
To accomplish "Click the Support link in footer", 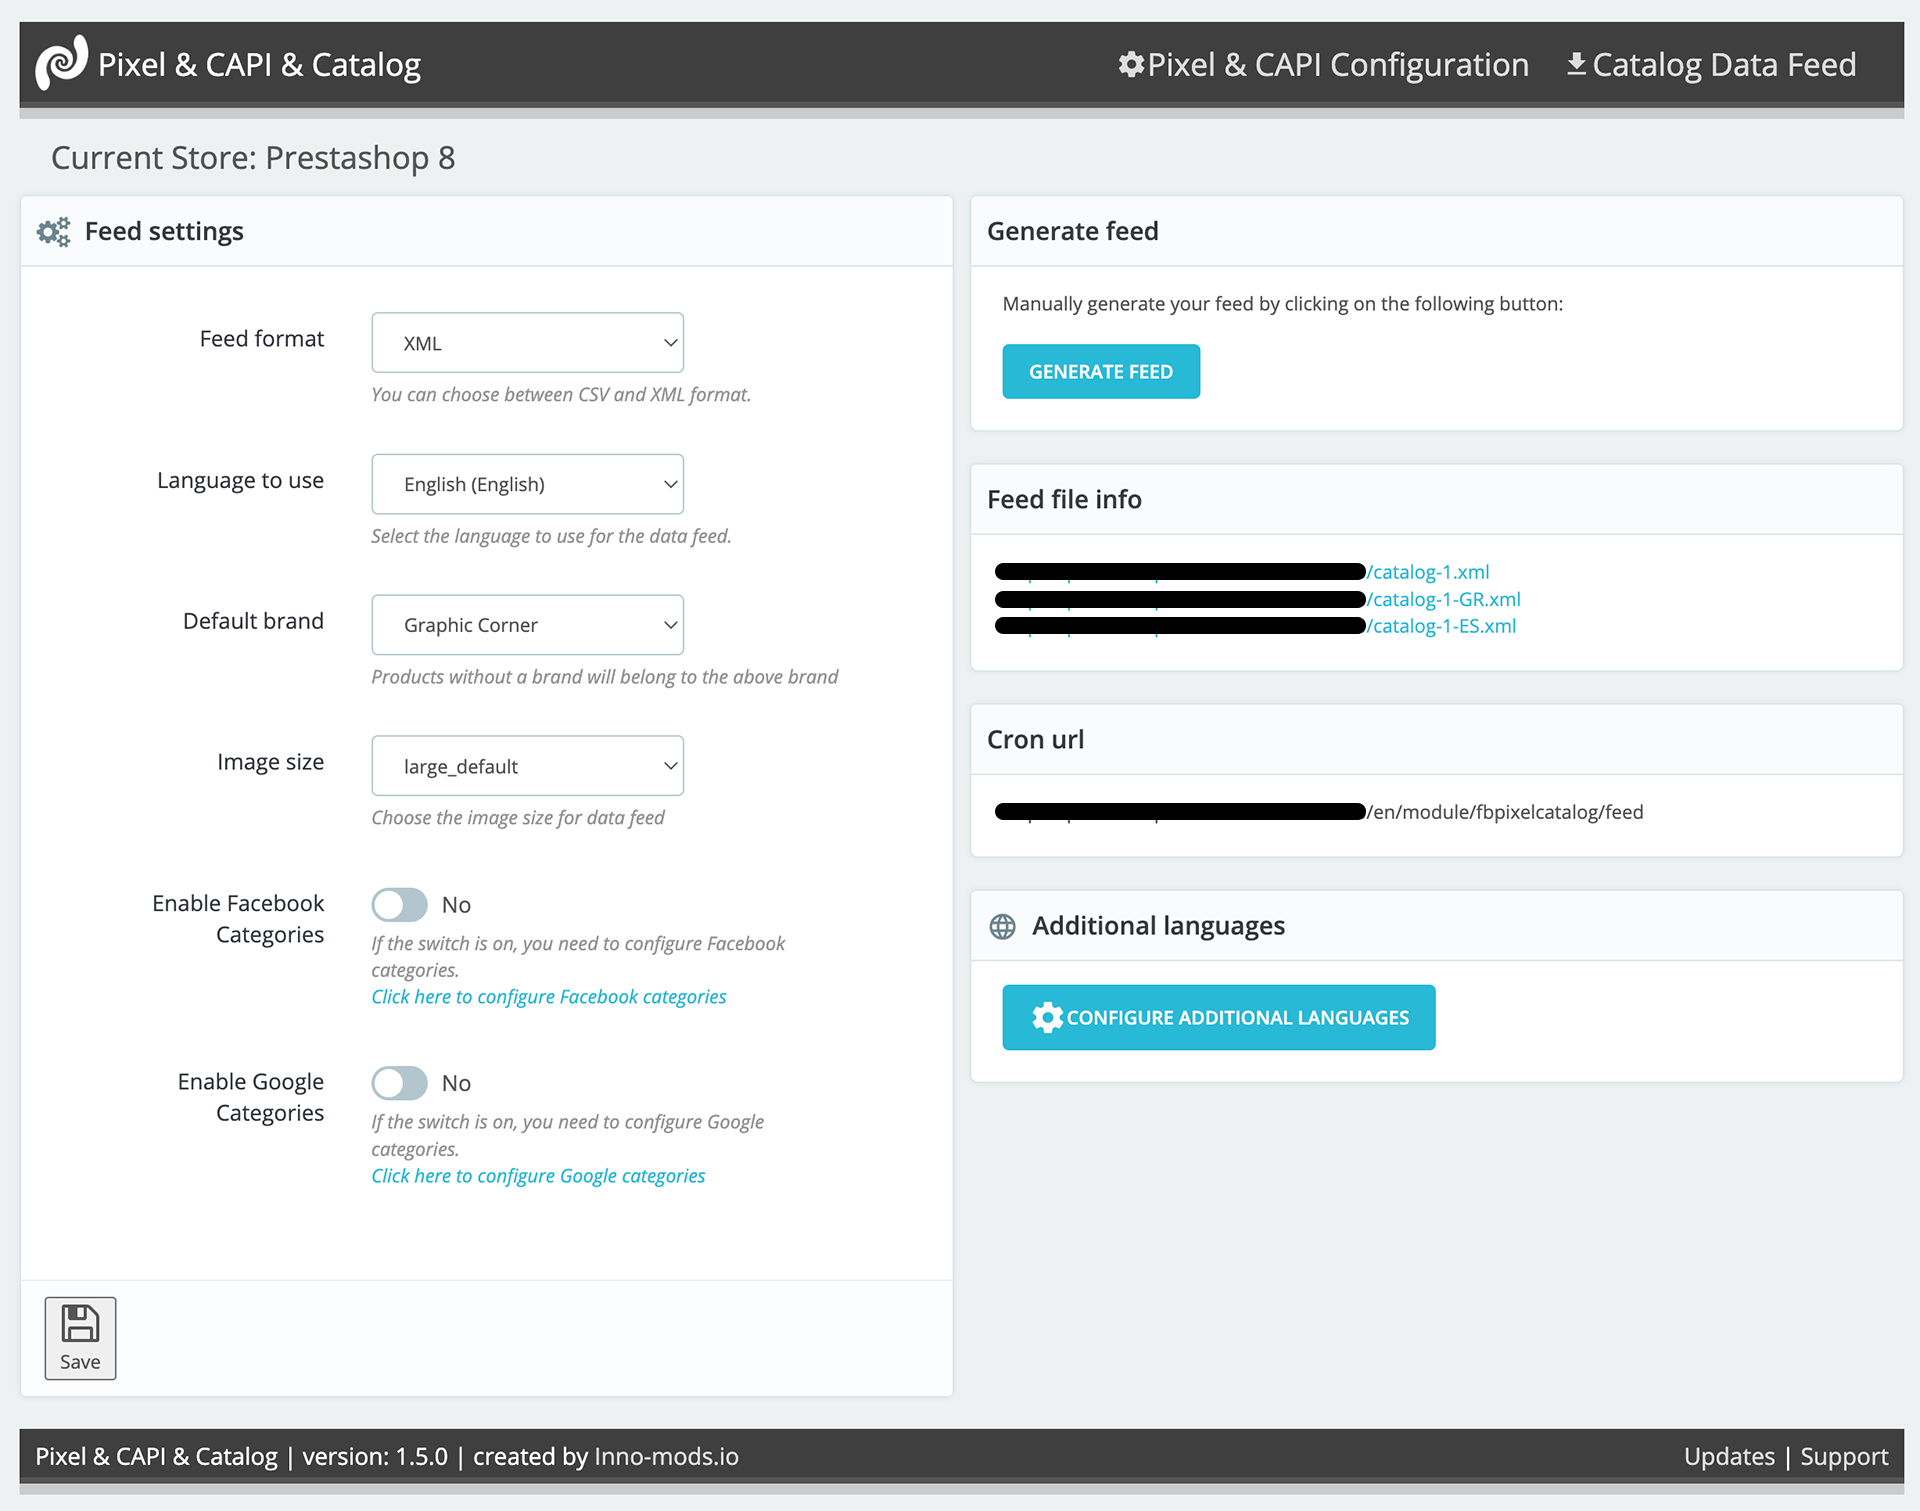I will tap(1844, 1457).
